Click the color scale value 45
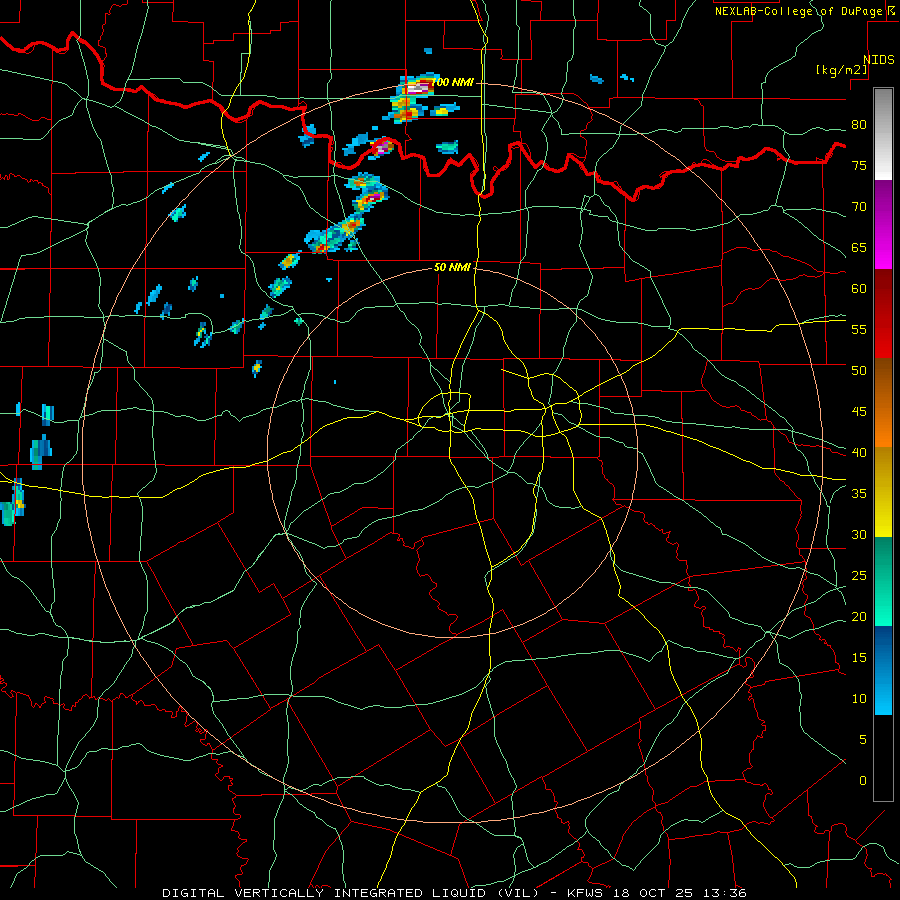This screenshot has height=900, width=900. pos(859,412)
